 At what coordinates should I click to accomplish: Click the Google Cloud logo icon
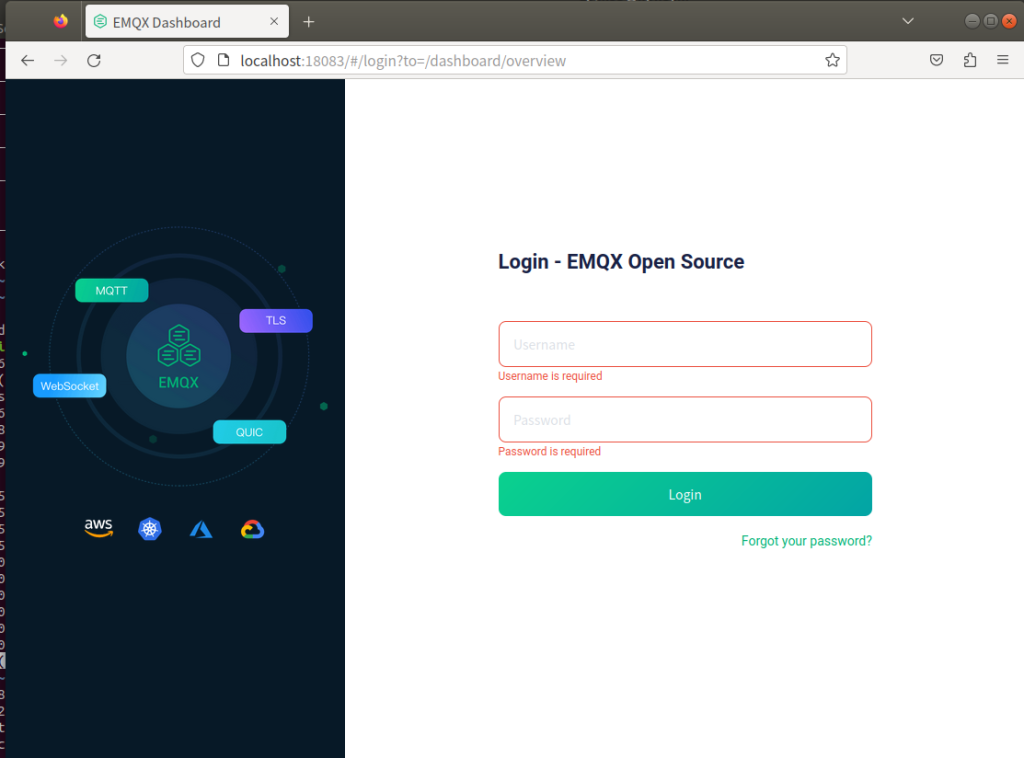(252, 529)
